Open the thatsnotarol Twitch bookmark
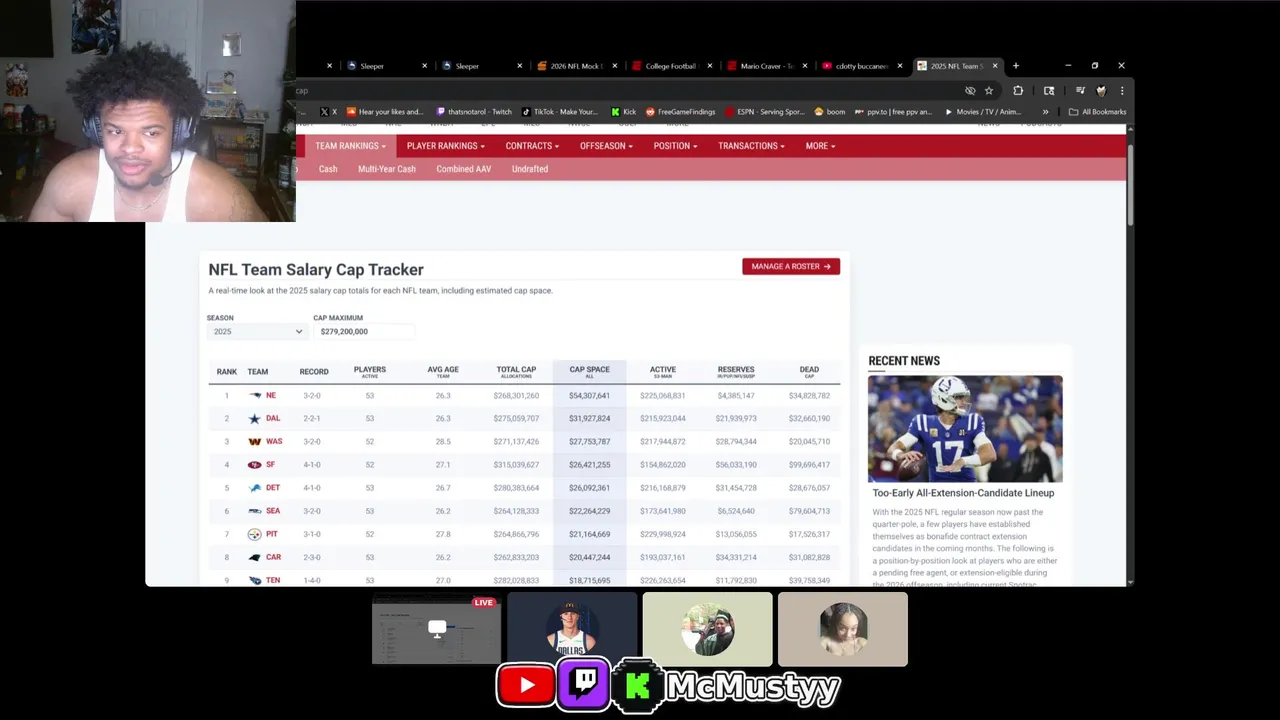 coord(474,112)
